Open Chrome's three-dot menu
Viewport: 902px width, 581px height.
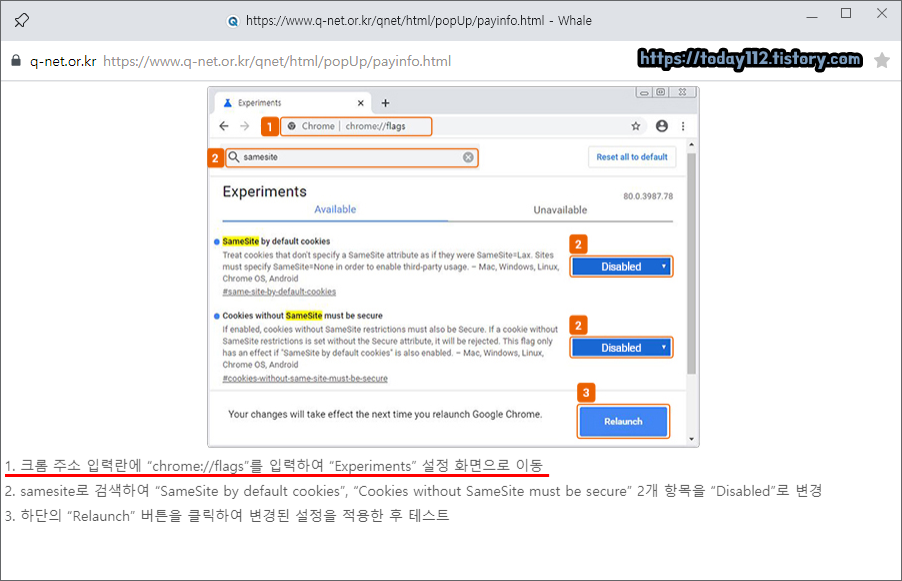click(x=683, y=126)
